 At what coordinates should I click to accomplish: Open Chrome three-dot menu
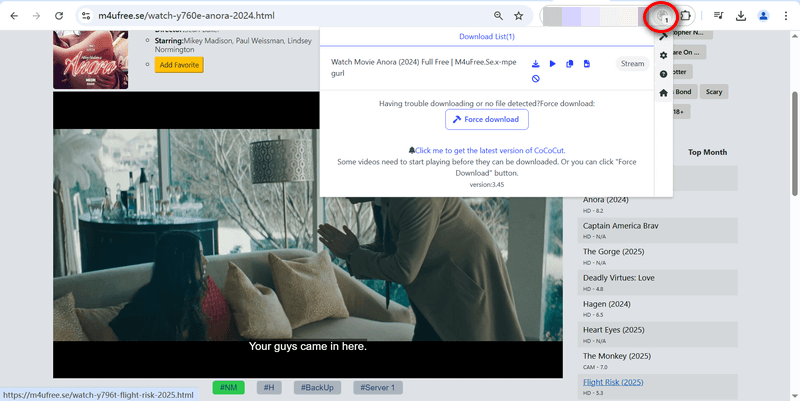(x=786, y=16)
